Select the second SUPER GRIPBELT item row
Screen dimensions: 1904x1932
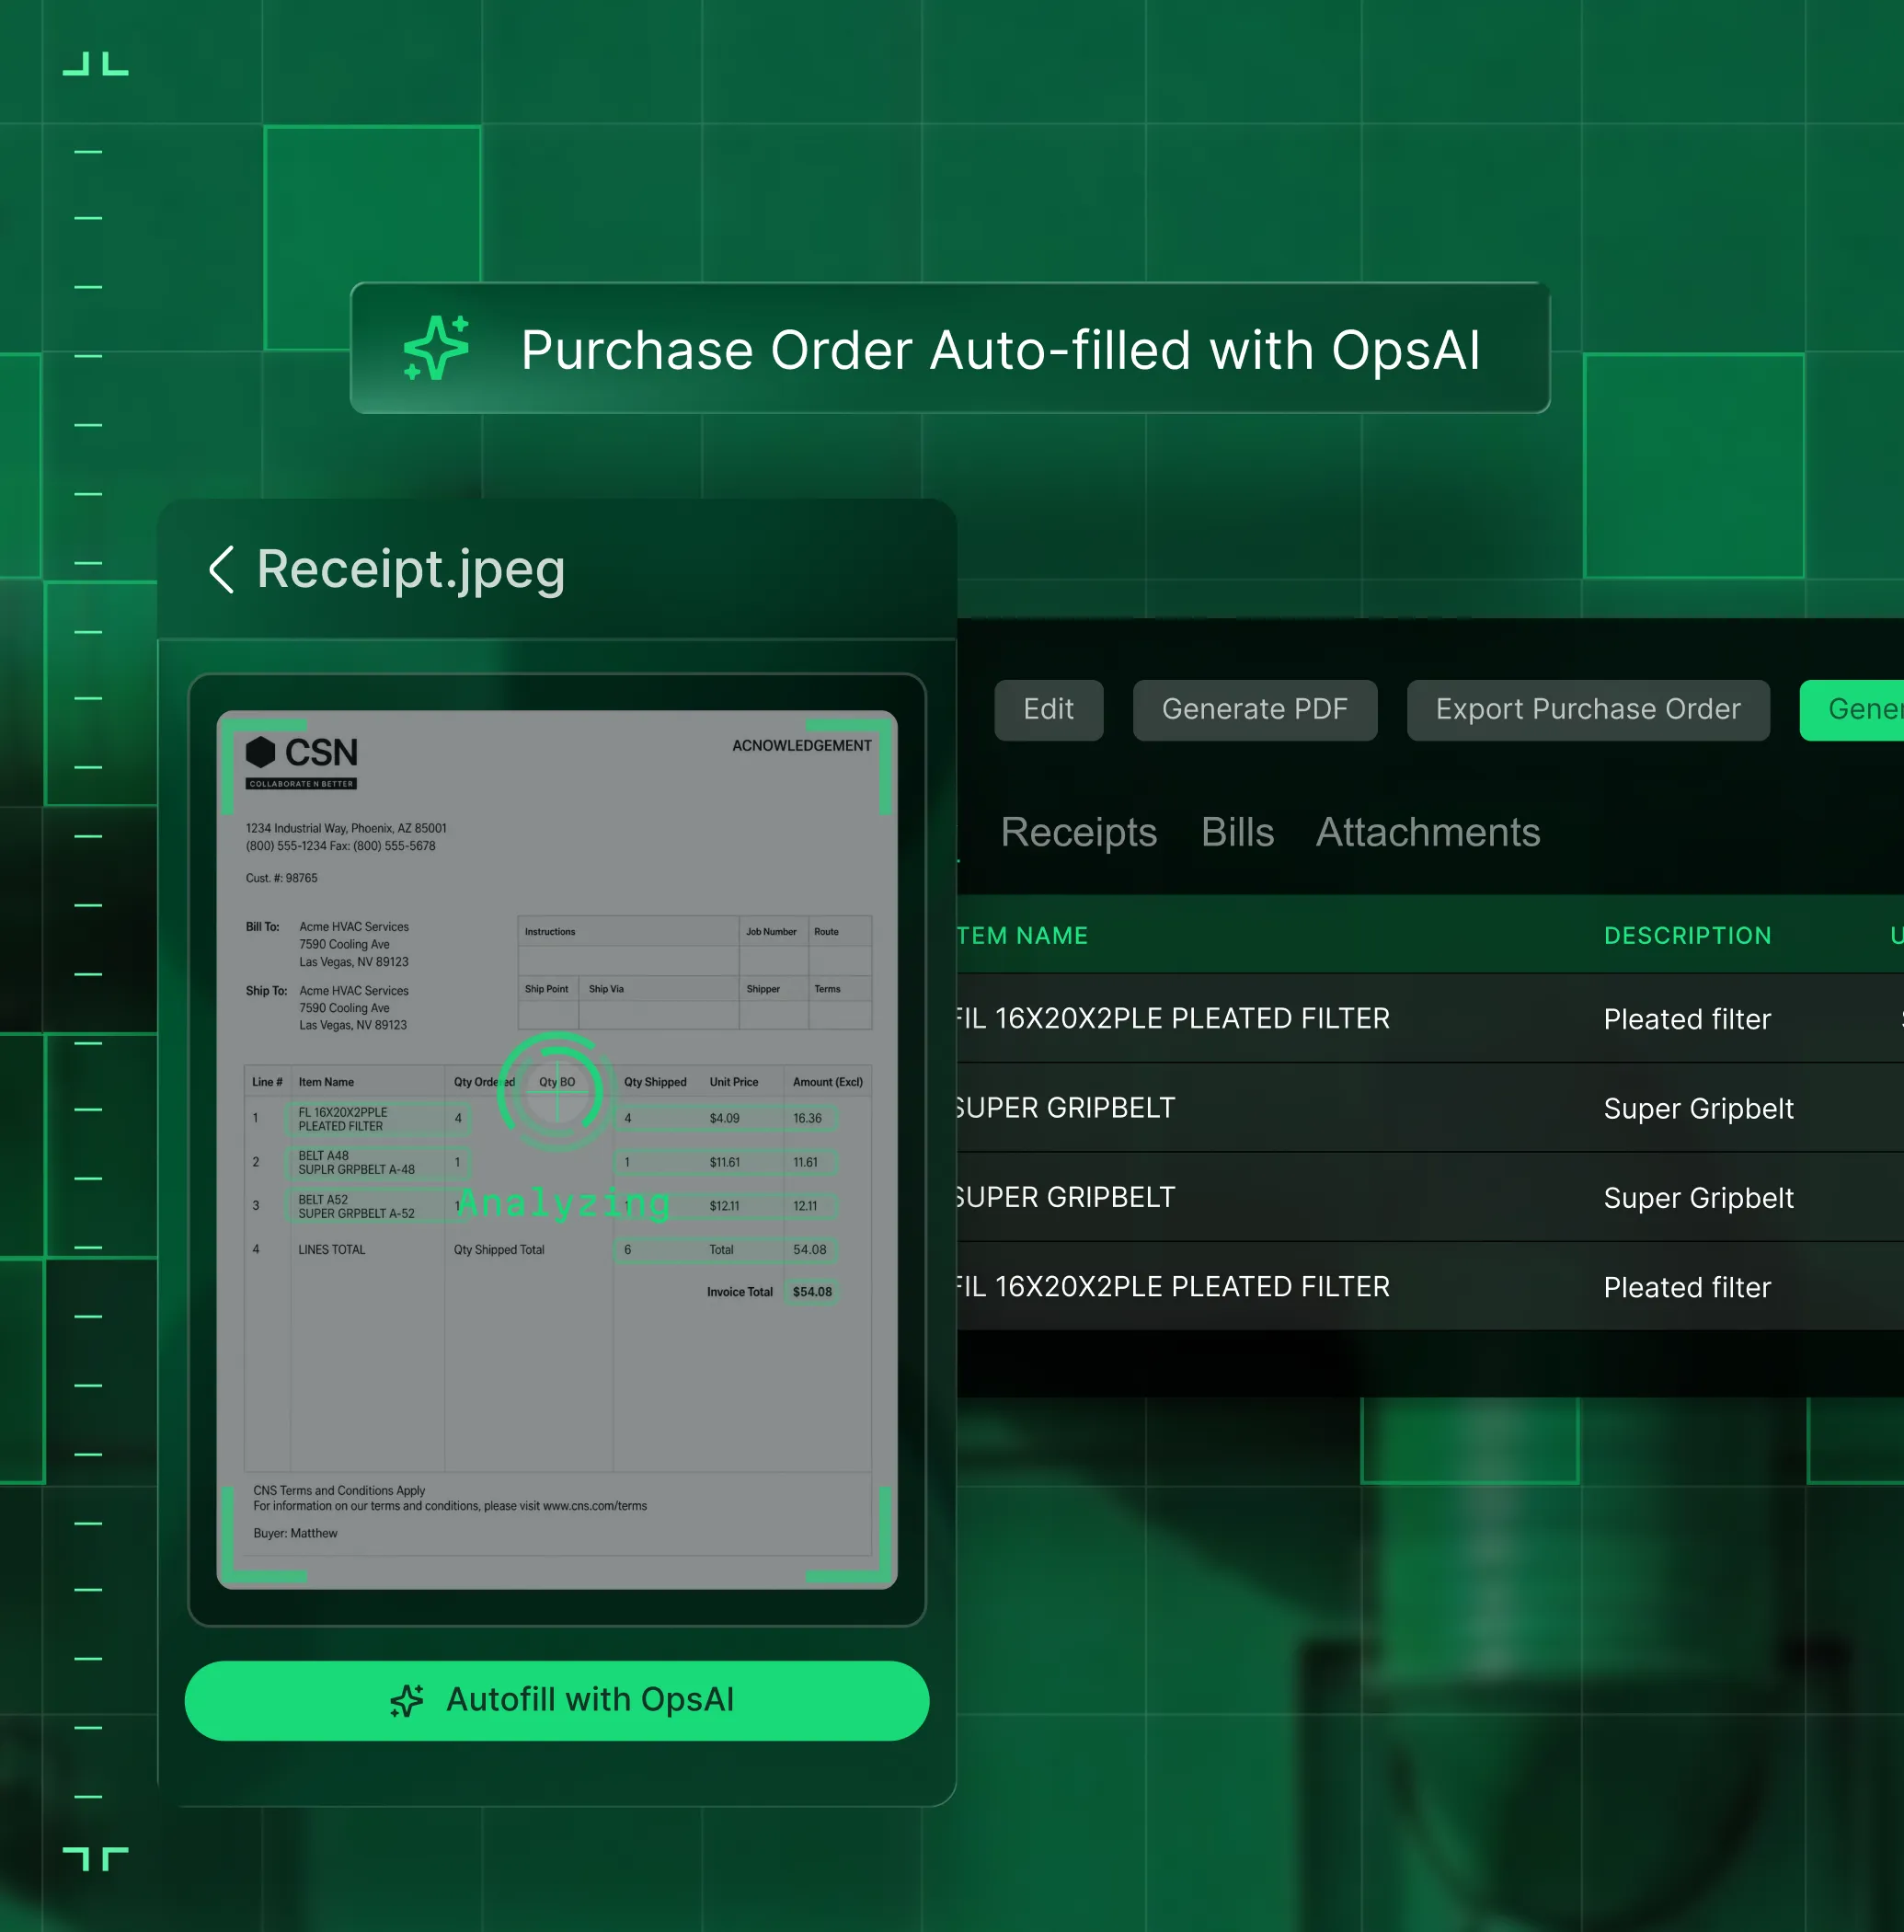coord(1430,1197)
